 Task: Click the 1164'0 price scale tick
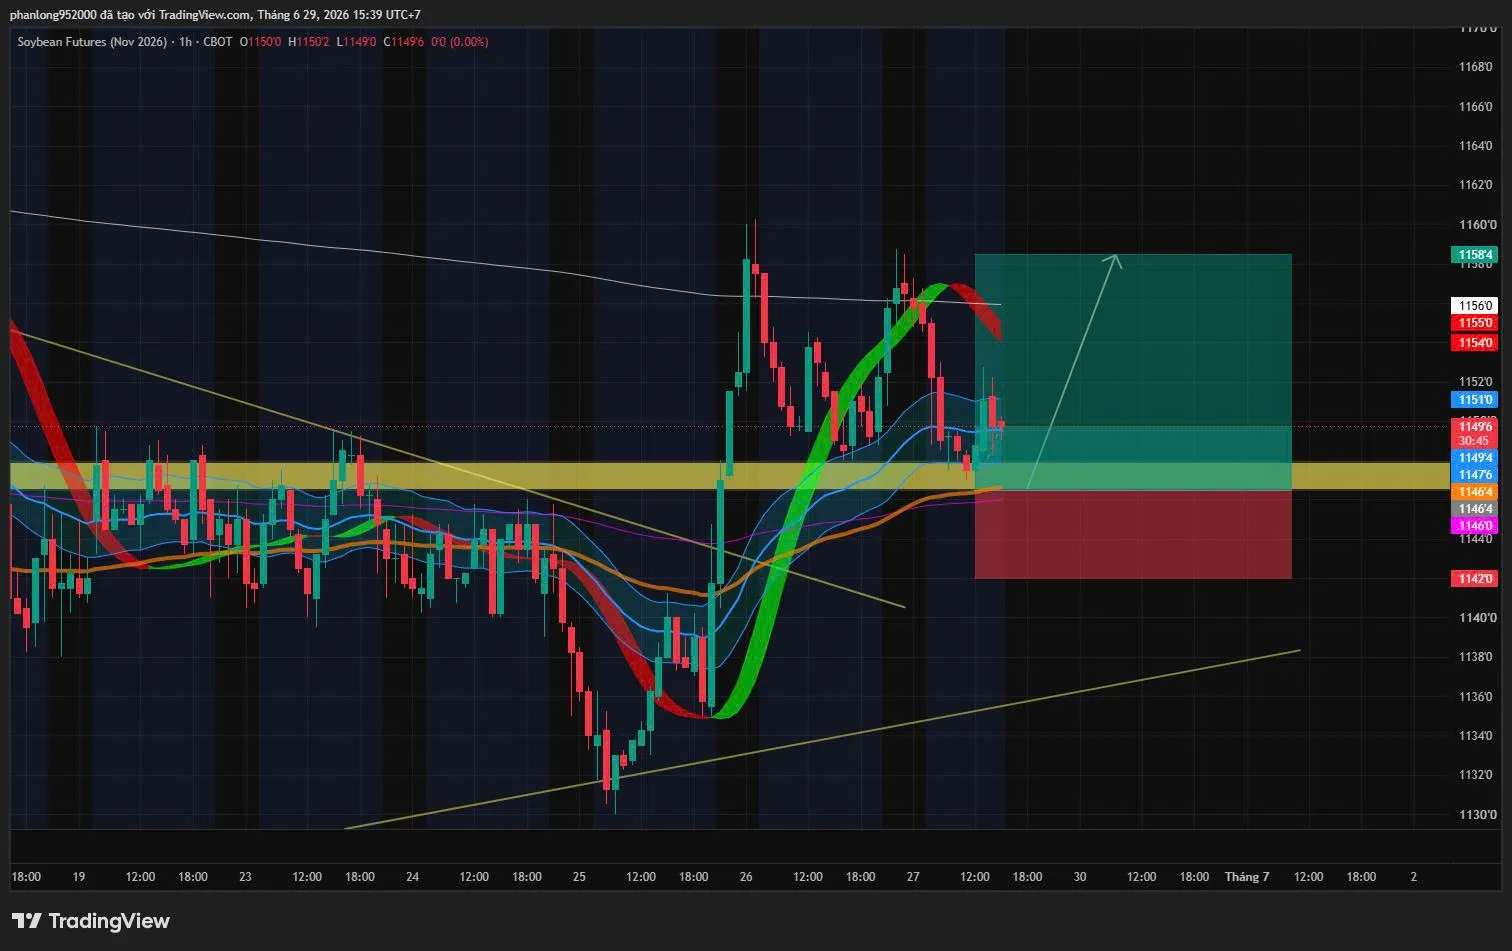click(1476, 146)
